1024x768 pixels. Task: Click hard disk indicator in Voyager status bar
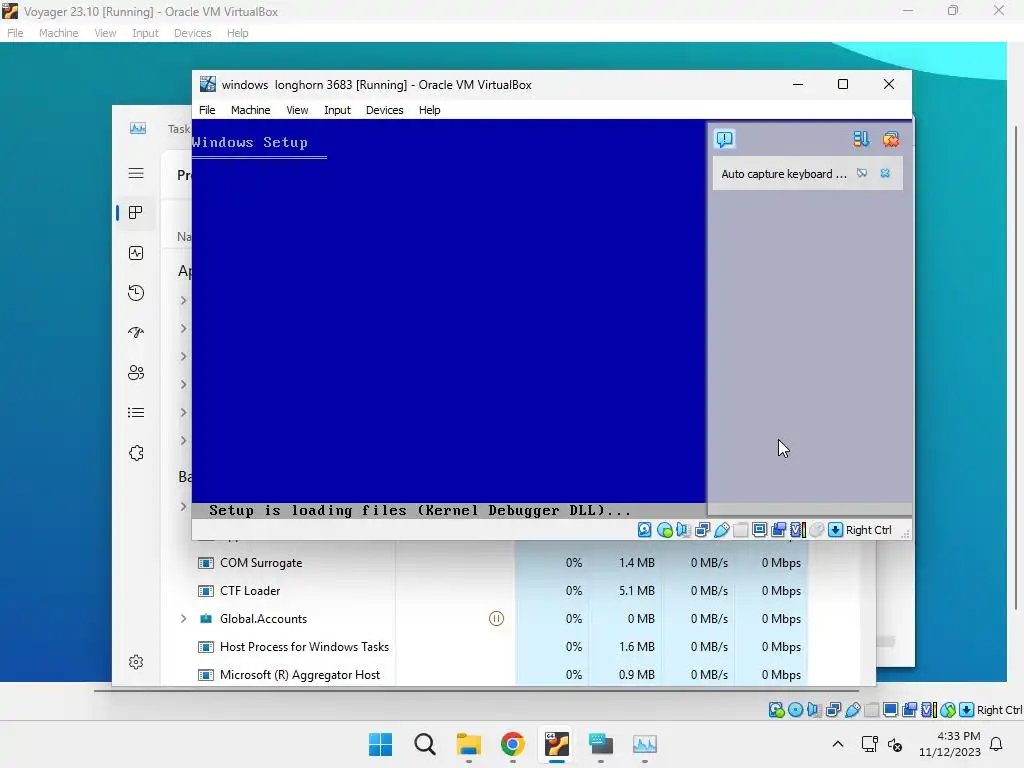776,710
